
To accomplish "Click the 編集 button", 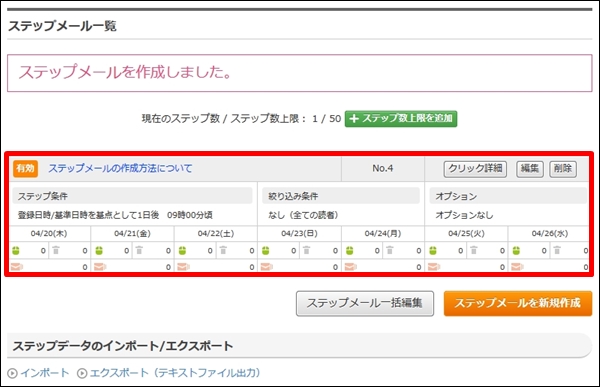I will pyautogui.click(x=530, y=169).
